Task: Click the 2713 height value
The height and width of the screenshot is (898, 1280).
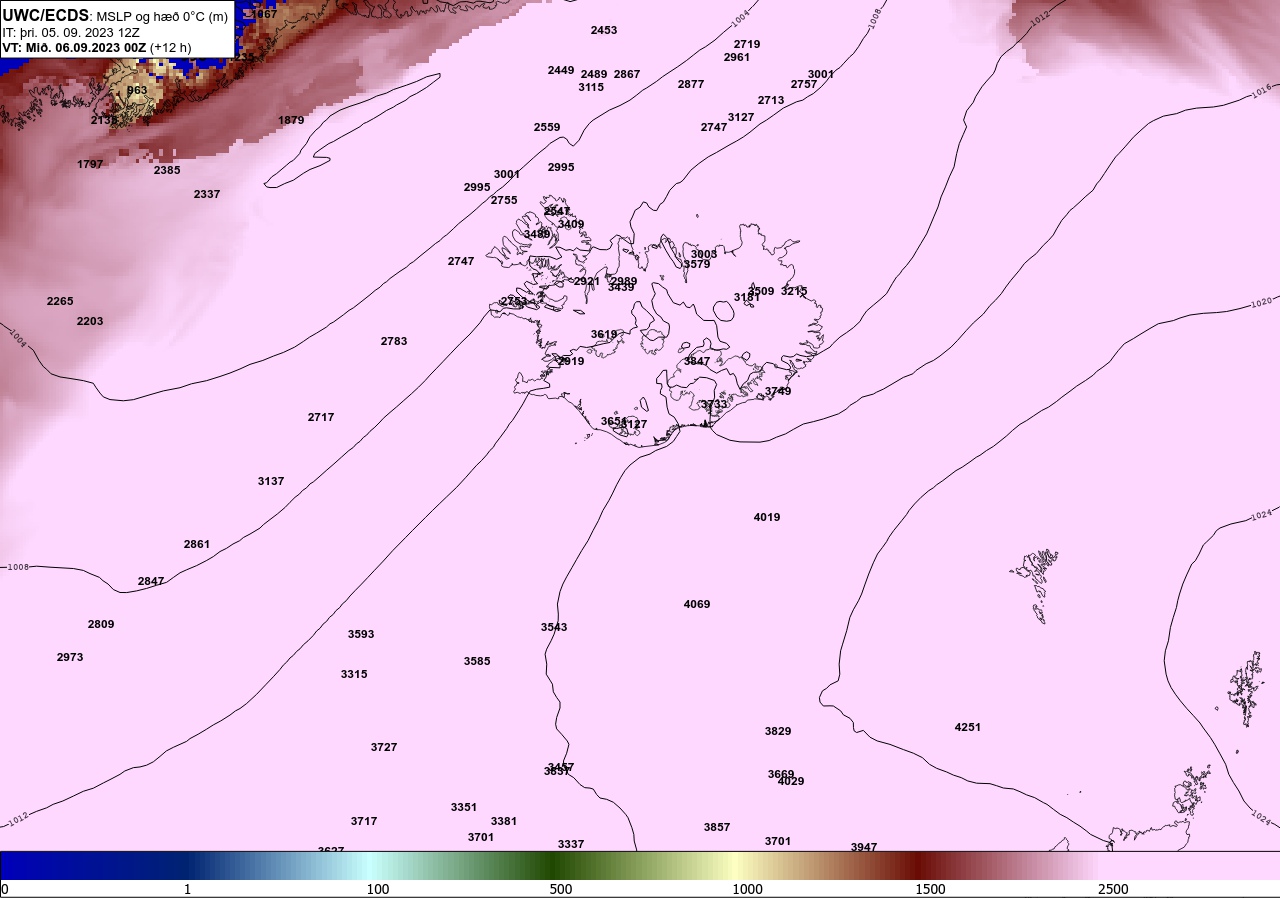Action: 771,100
